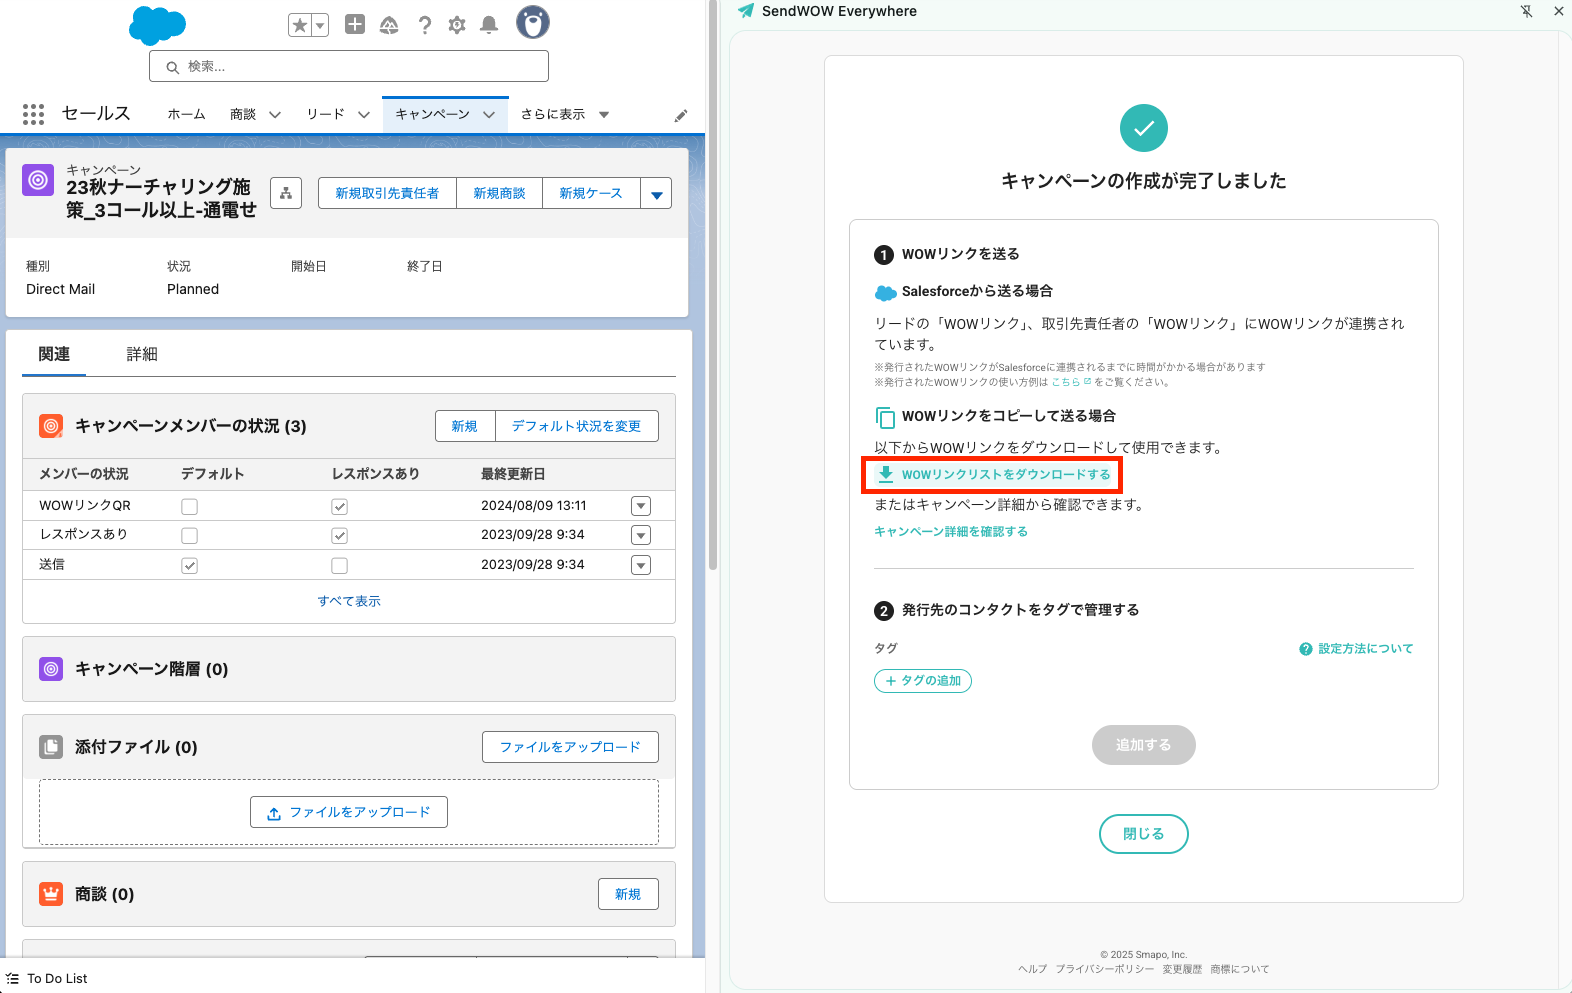Screen dimensions: 1572x993
Task: Click the Salesforce cloud logo
Action: (157, 25)
